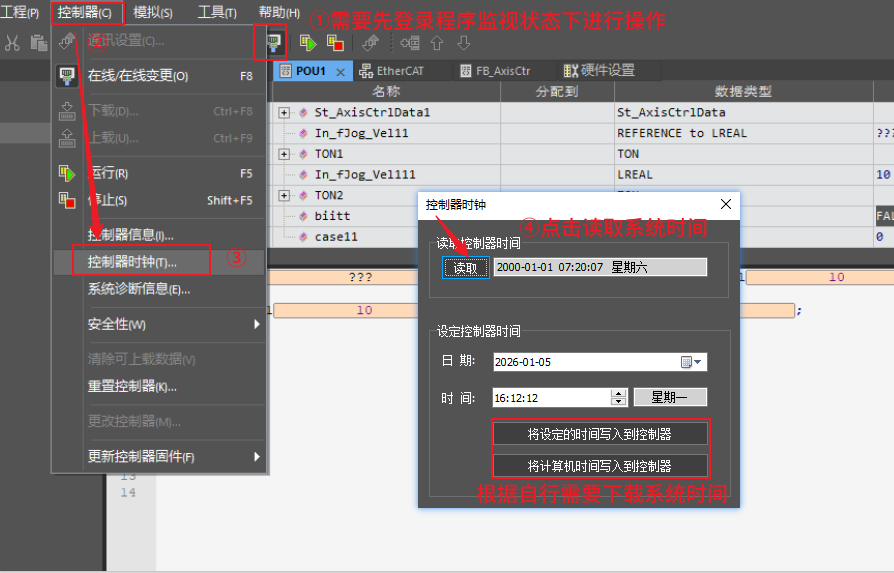Click the time input field showing 16:12:12
This screenshot has height=573, width=894.
[550, 397]
